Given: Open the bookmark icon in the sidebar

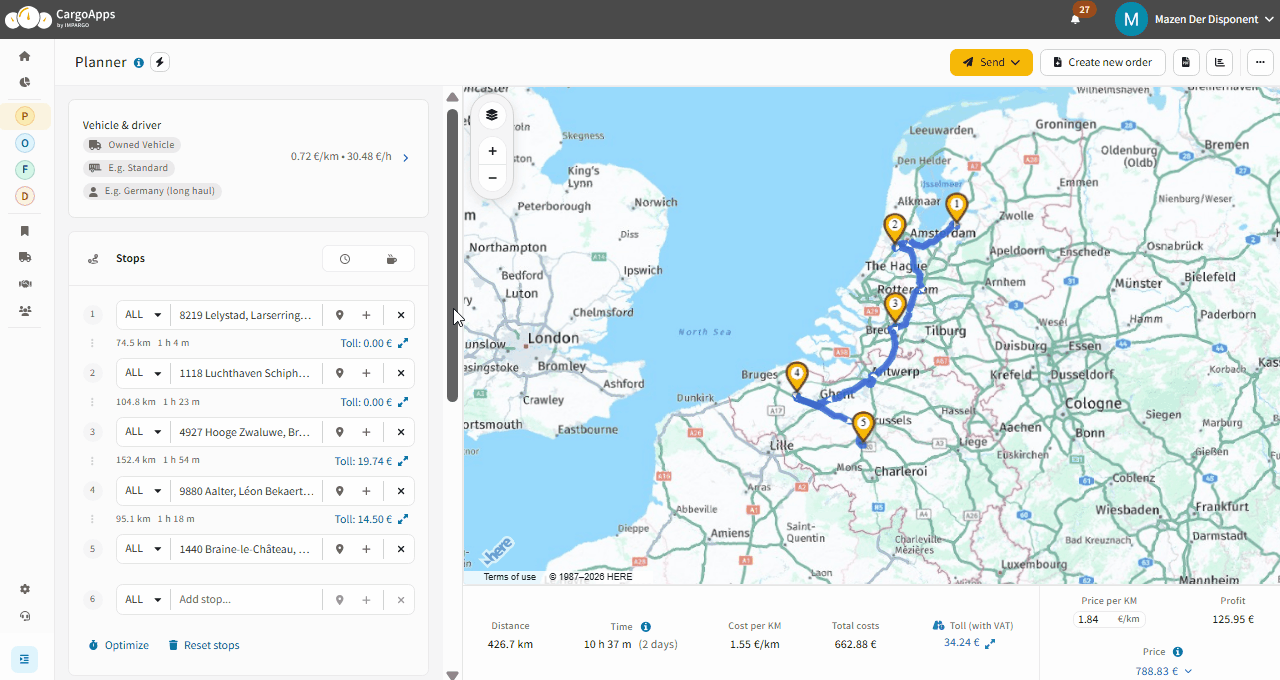Looking at the screenshot, I should [25, 231].
